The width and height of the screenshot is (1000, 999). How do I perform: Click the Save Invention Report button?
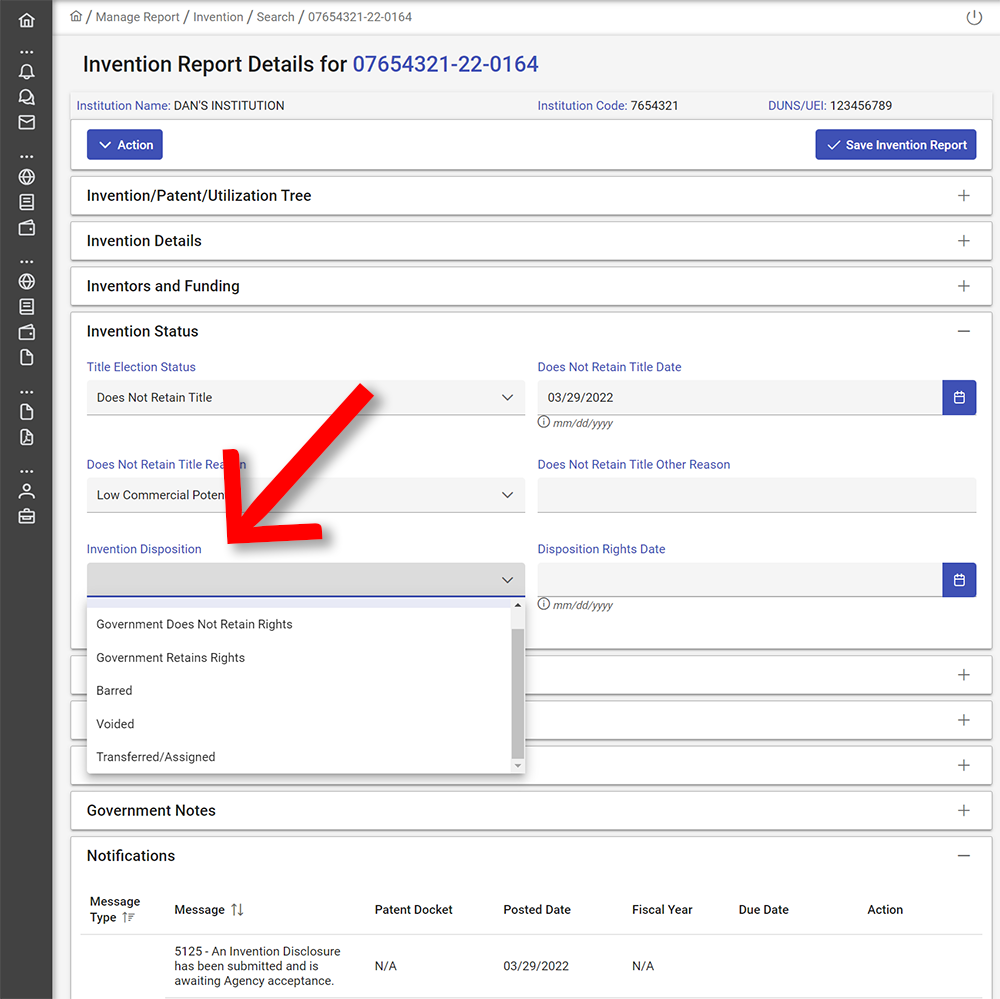pos(895,145)
